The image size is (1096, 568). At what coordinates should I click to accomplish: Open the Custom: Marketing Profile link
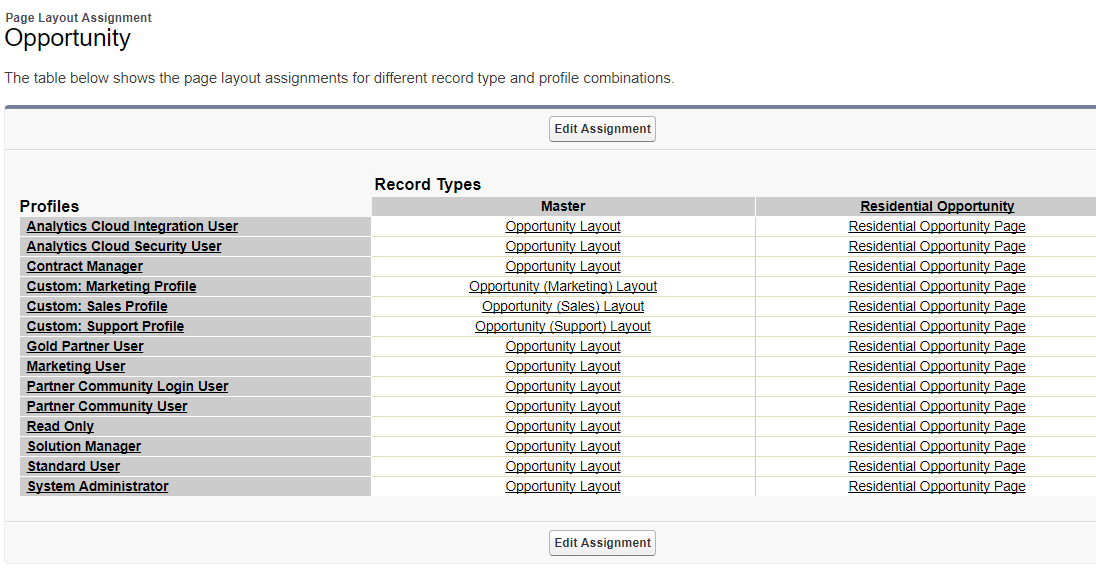111,287
